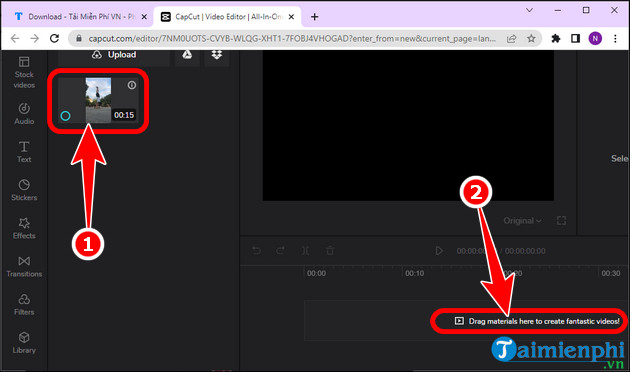The height and width of the screenshot is (372, 630).
Task: Go forward in the browser
Action: coord(35,39)
